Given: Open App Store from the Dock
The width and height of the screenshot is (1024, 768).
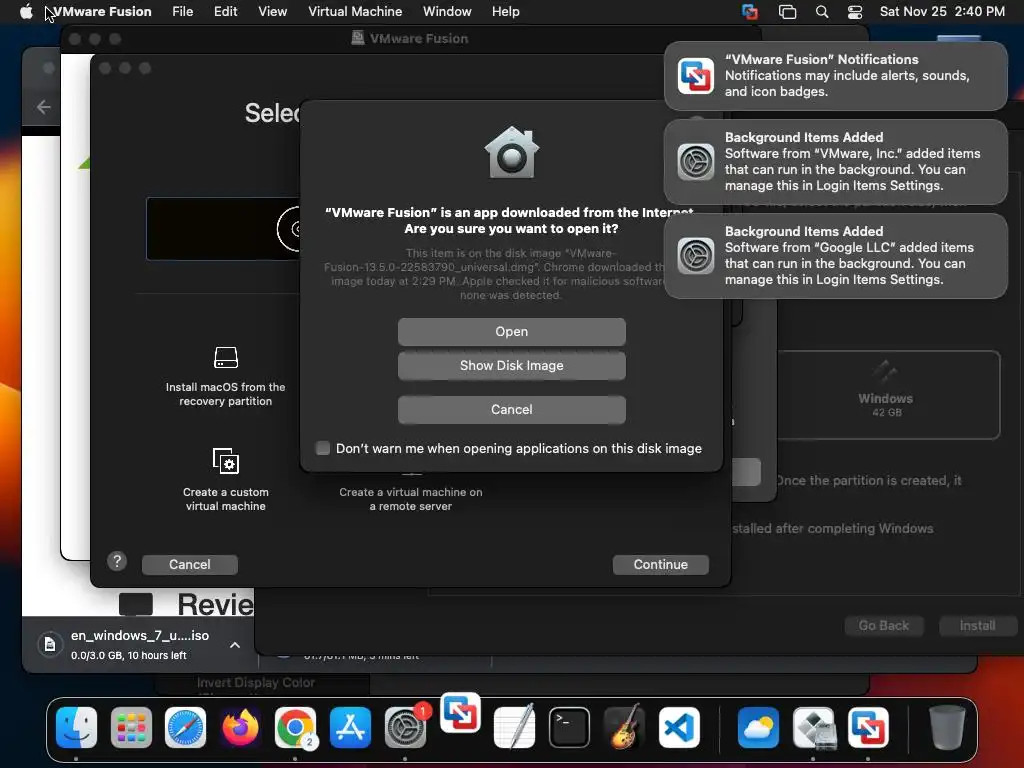Looking at the screenshot, I should [x=350, y=728].
